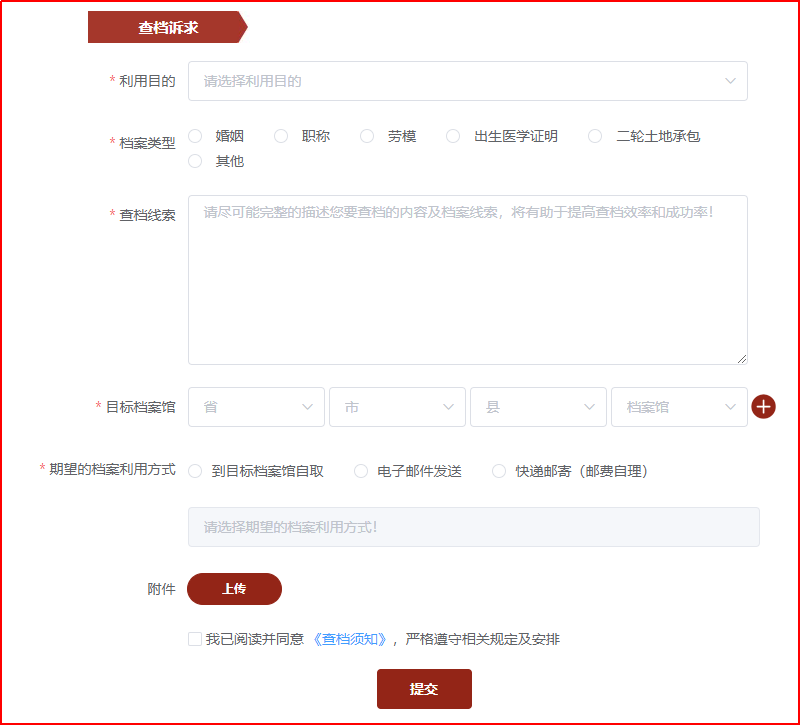Select 快递邮寄 delivery option
800x725 pixels.
click(x=499, y=471)
